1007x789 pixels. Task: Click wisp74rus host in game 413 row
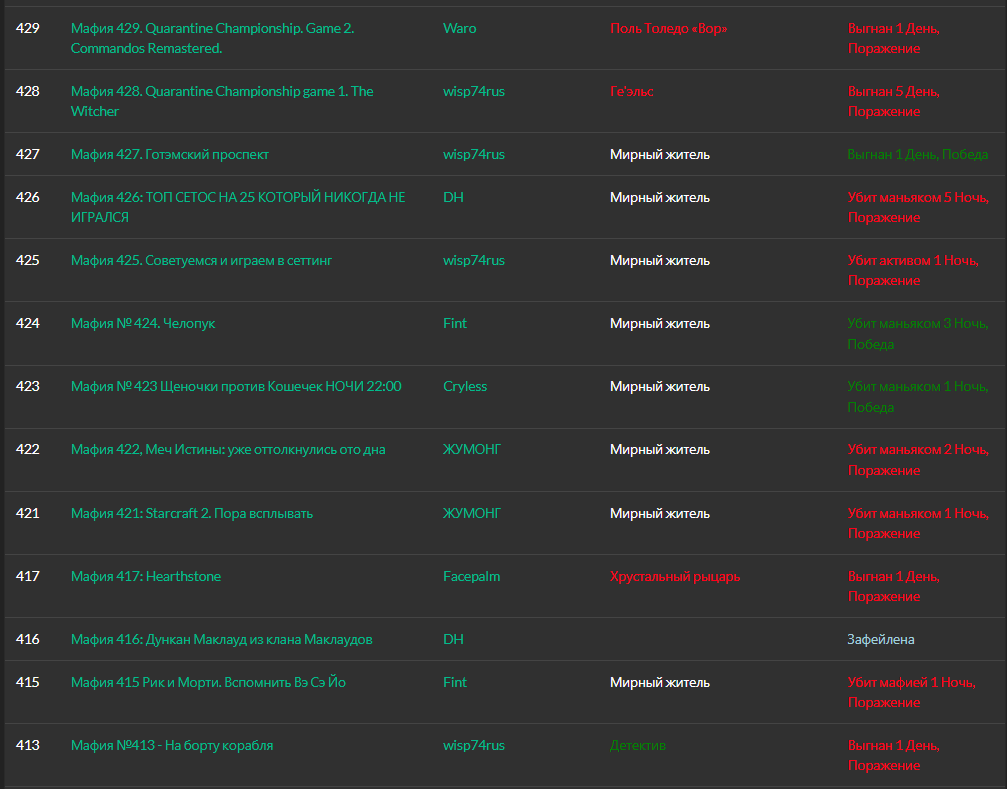pyautogui.click(x=474, y=746)
